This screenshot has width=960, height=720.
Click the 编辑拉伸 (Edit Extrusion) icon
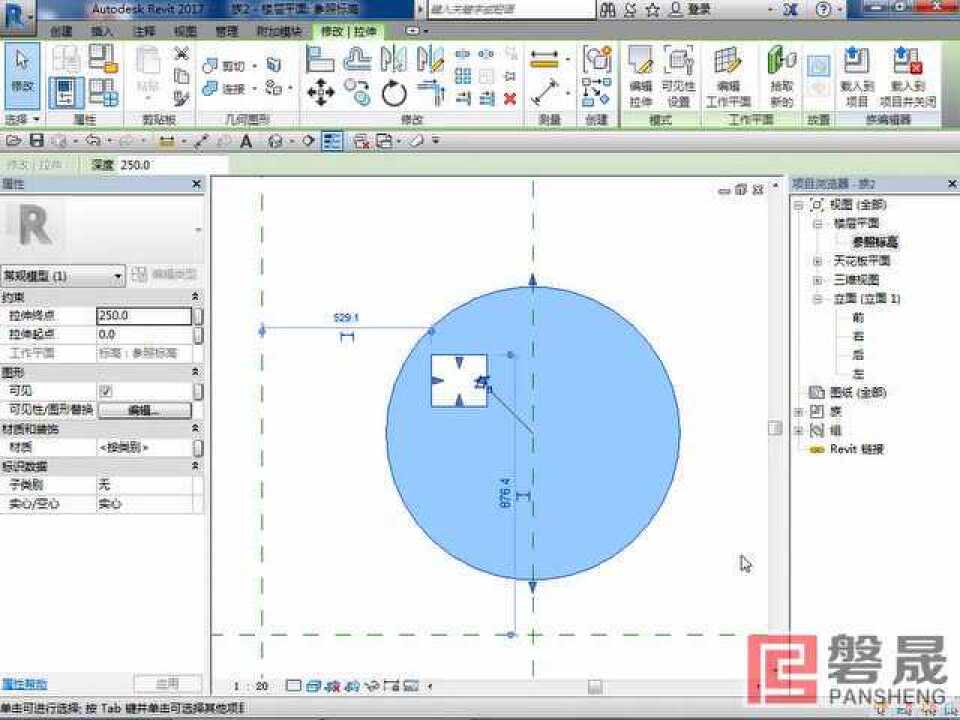click(640, 75)
